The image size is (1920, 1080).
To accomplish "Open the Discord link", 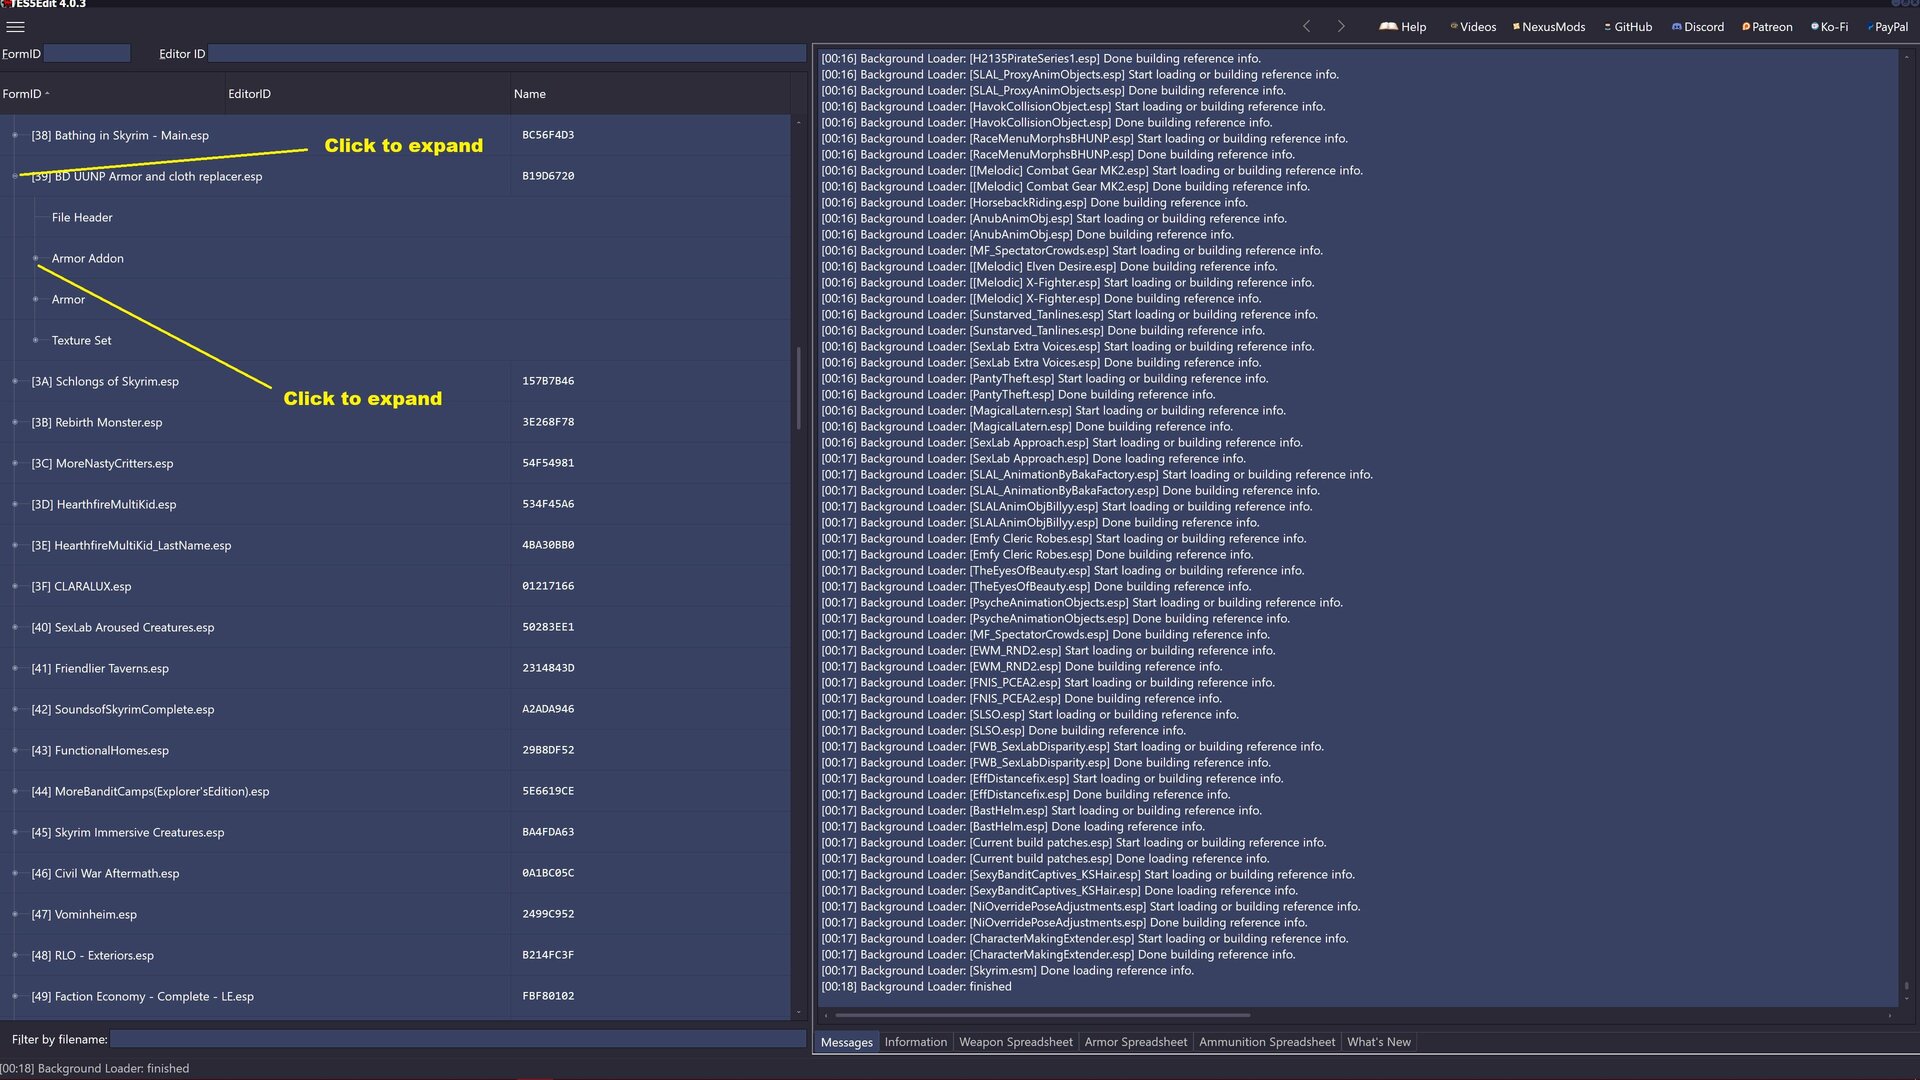I will pos(1698,27).
